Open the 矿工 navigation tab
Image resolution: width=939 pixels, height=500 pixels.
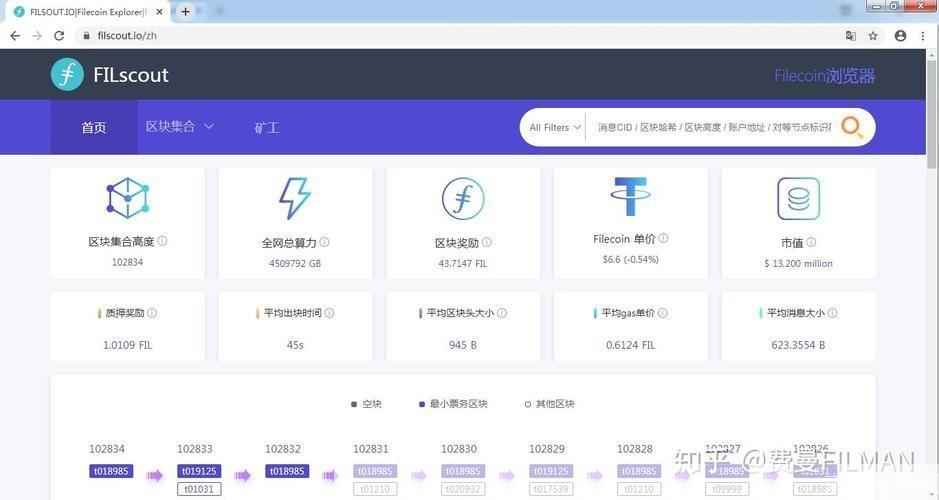(x=266, y=128)
